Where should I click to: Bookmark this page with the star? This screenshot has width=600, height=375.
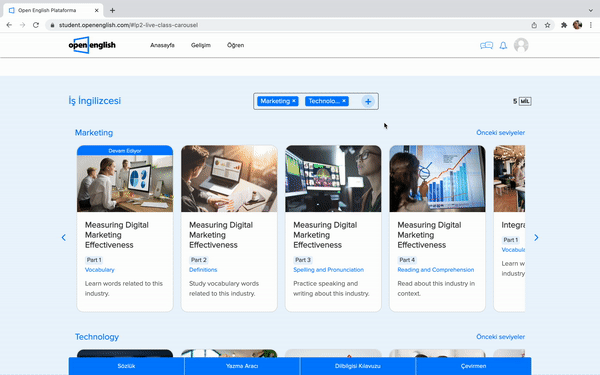pos(548,25)
